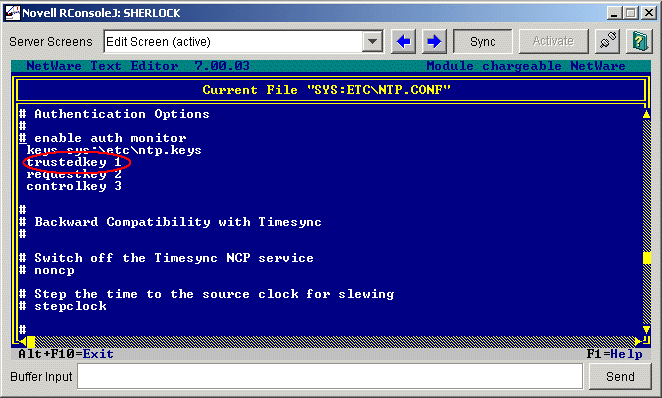The image size is (662, 398).
Task: Click the Activate button
Action: tap(553, 41)
